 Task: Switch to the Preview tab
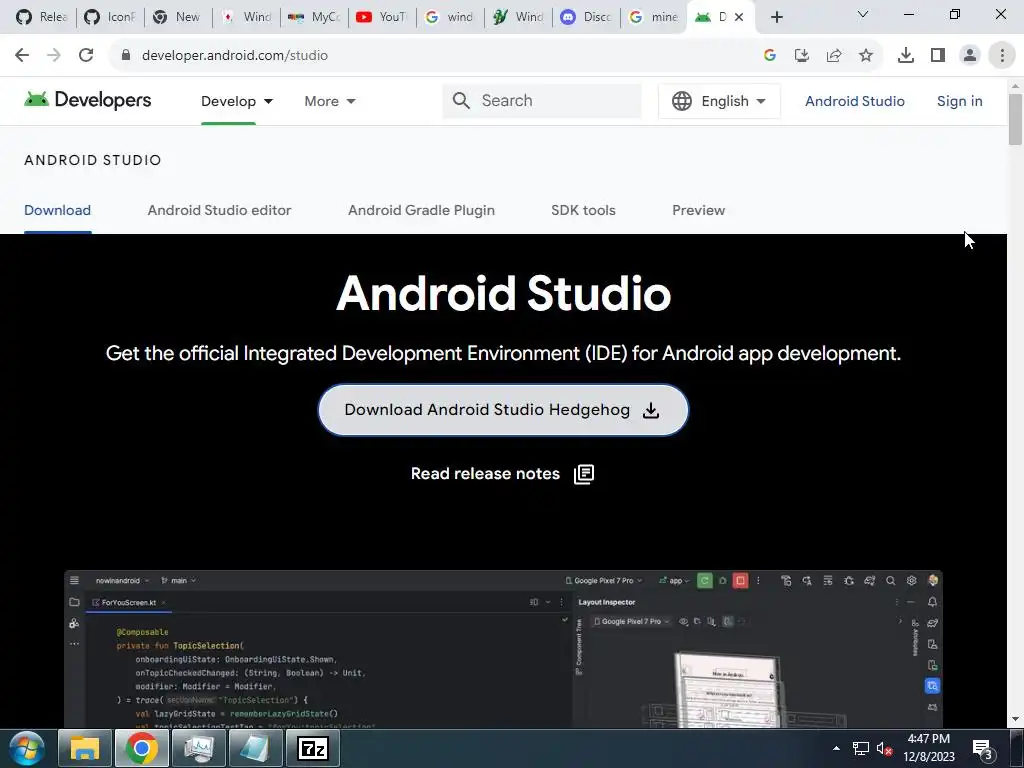click(x=698, y=210)
